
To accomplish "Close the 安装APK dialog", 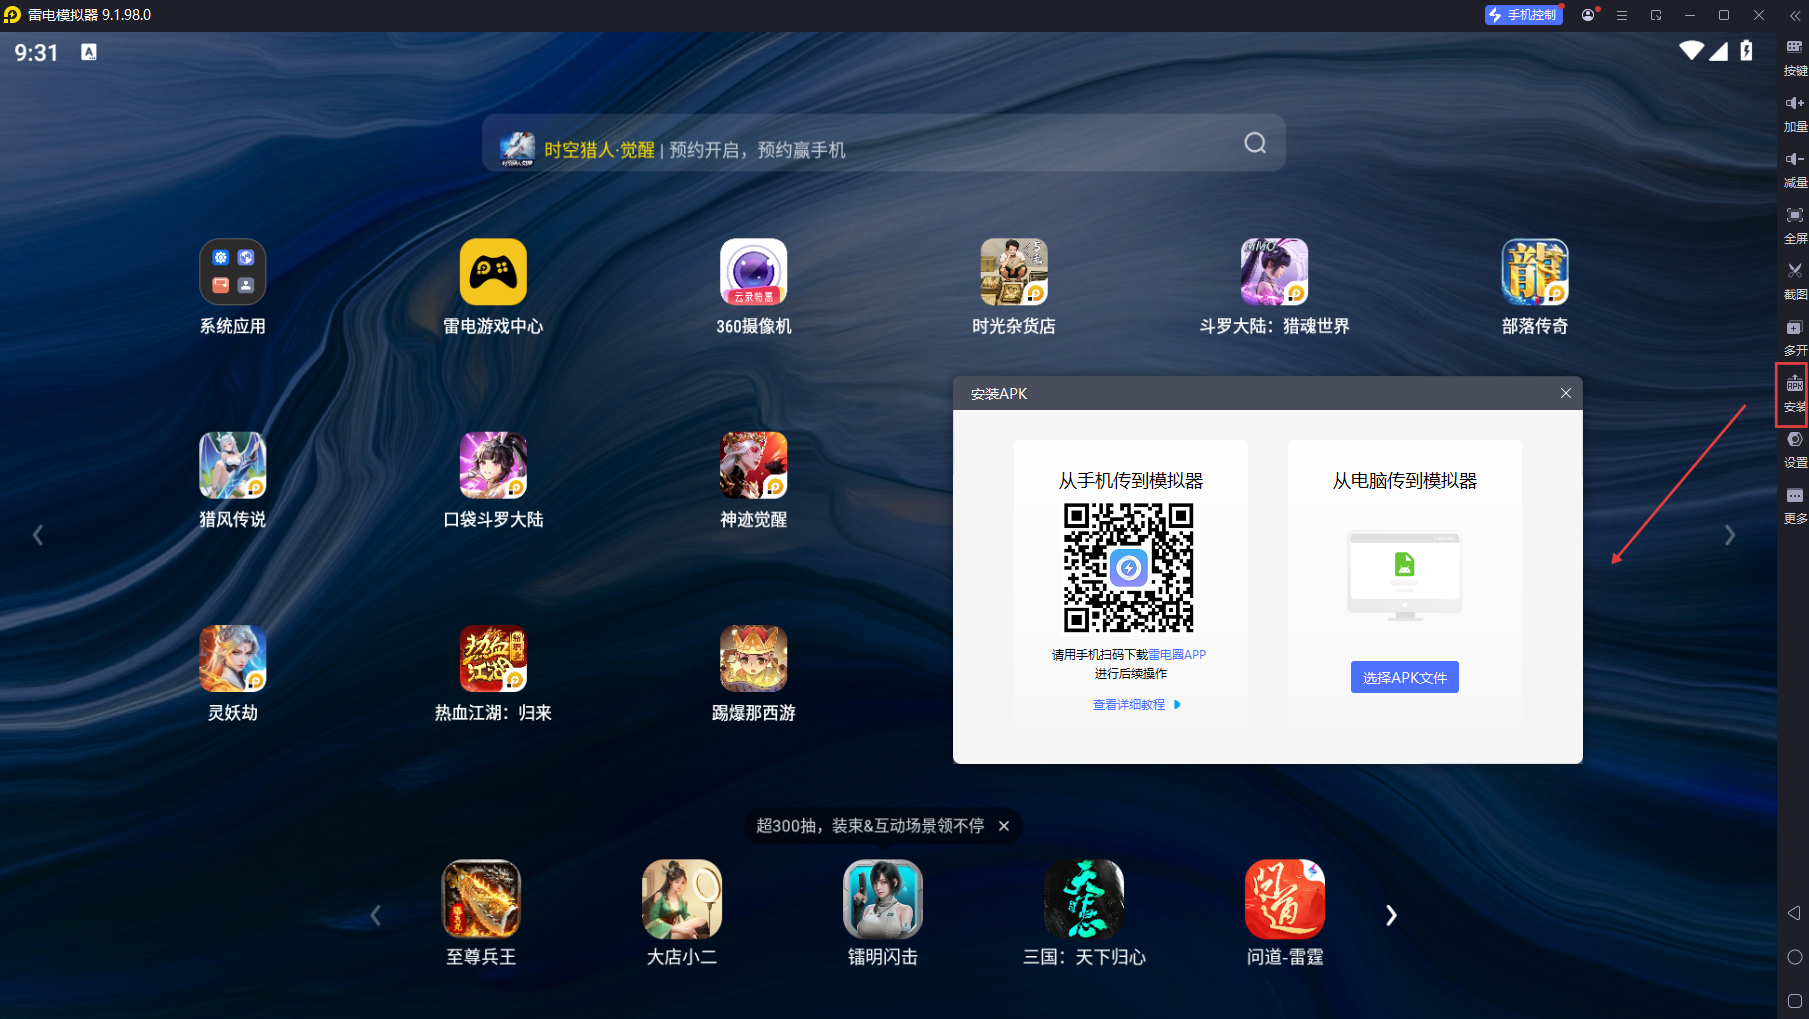I will 1566,393.
